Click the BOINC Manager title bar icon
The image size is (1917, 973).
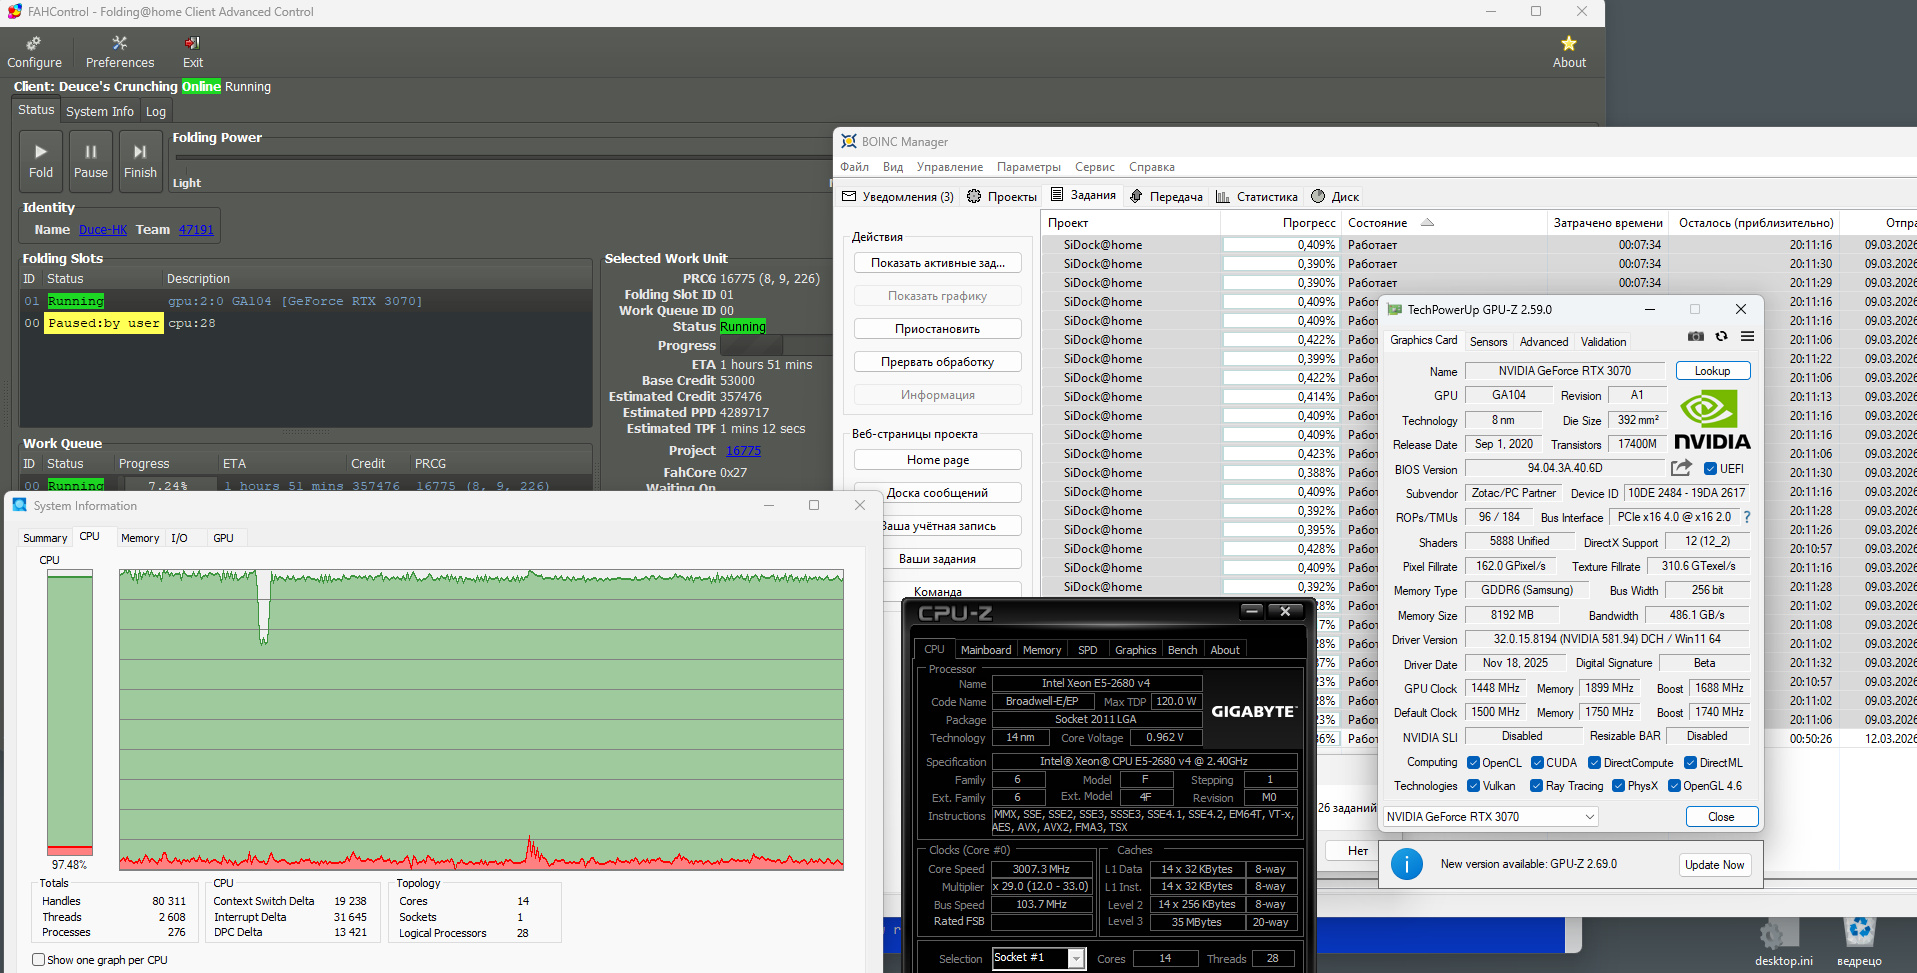(x=849, y=141)
